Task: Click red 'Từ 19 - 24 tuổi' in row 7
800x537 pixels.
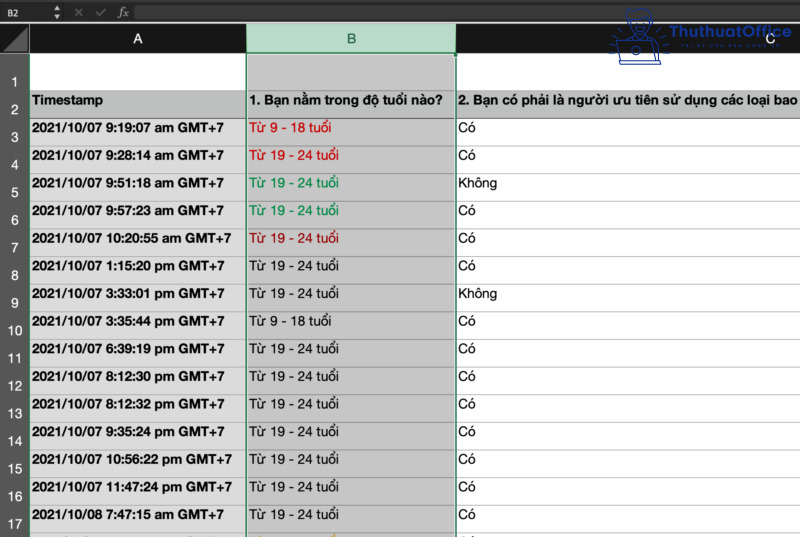Action: pyautogui.click(x=351, y=243)
